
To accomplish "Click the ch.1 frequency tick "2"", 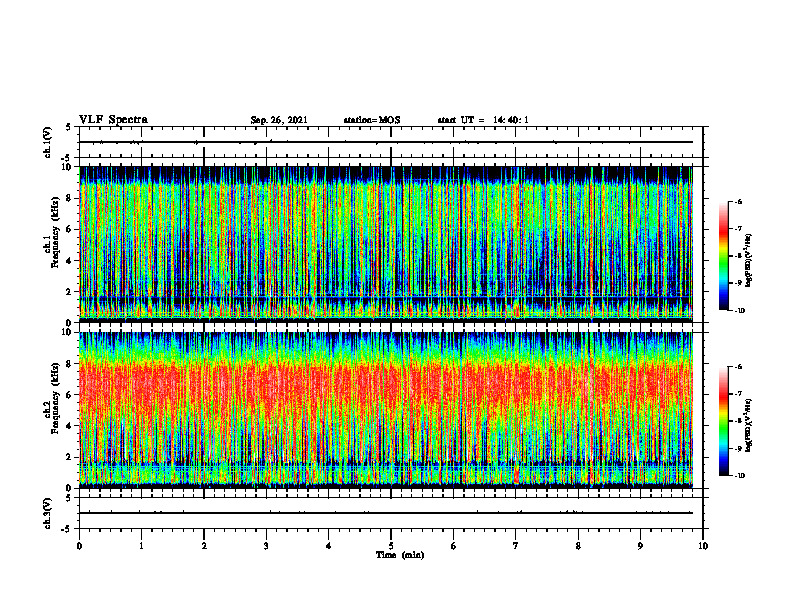I will [x=70, y=291].
